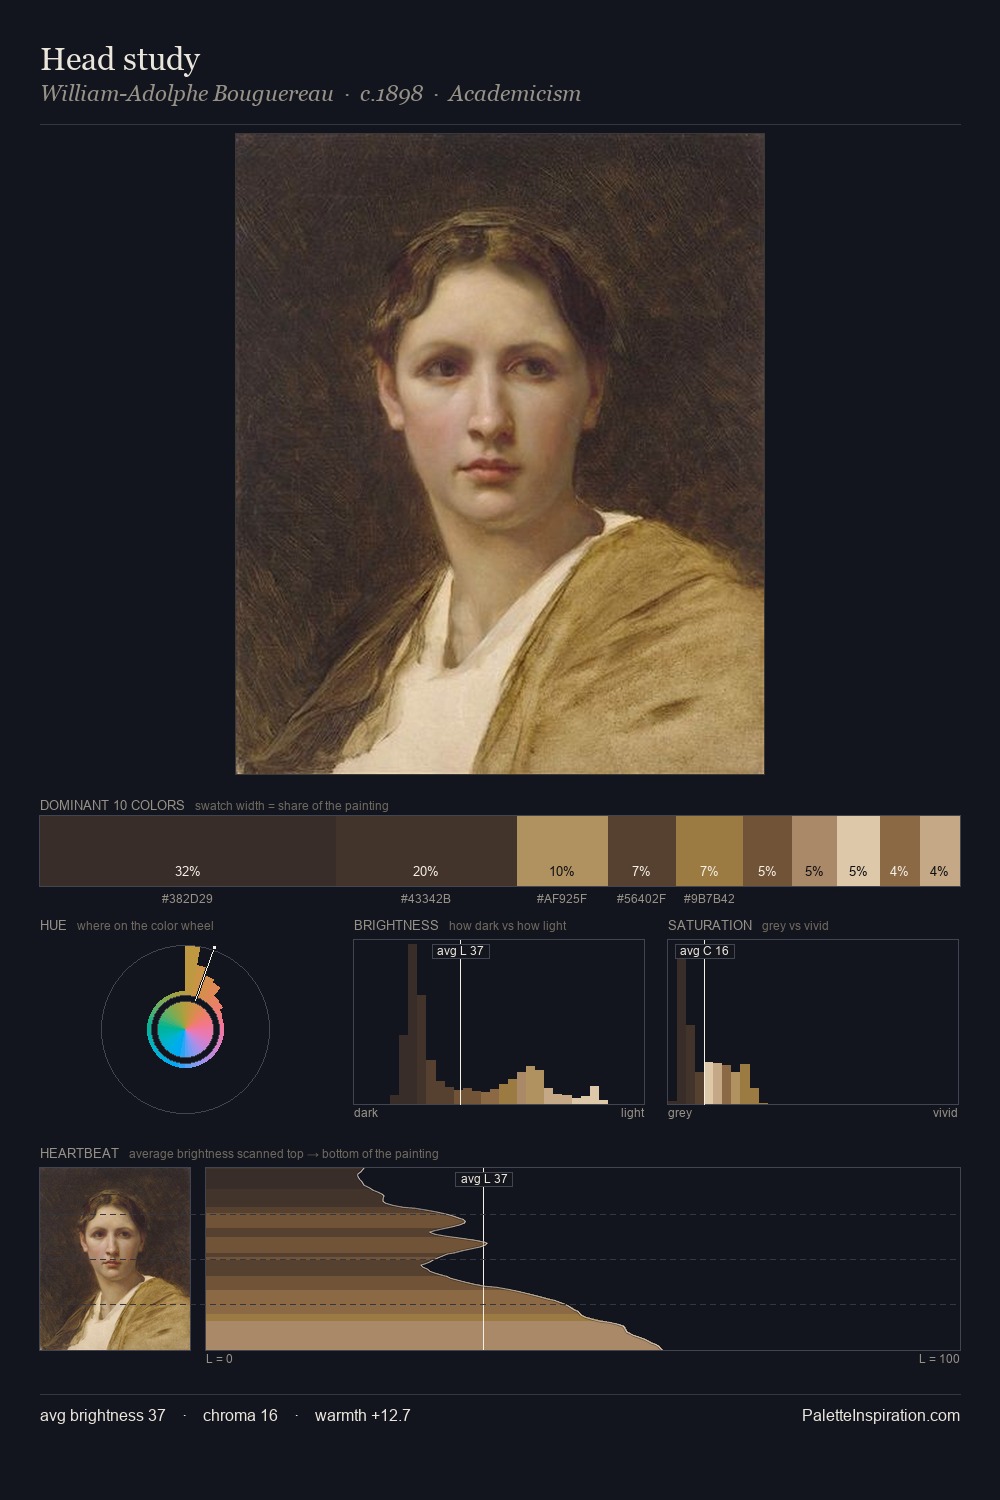Image resolution: width=1000 pixels, height=1500 pixels.
Task: Click the L = 100 axis label
Action: tap(939, 1359)
